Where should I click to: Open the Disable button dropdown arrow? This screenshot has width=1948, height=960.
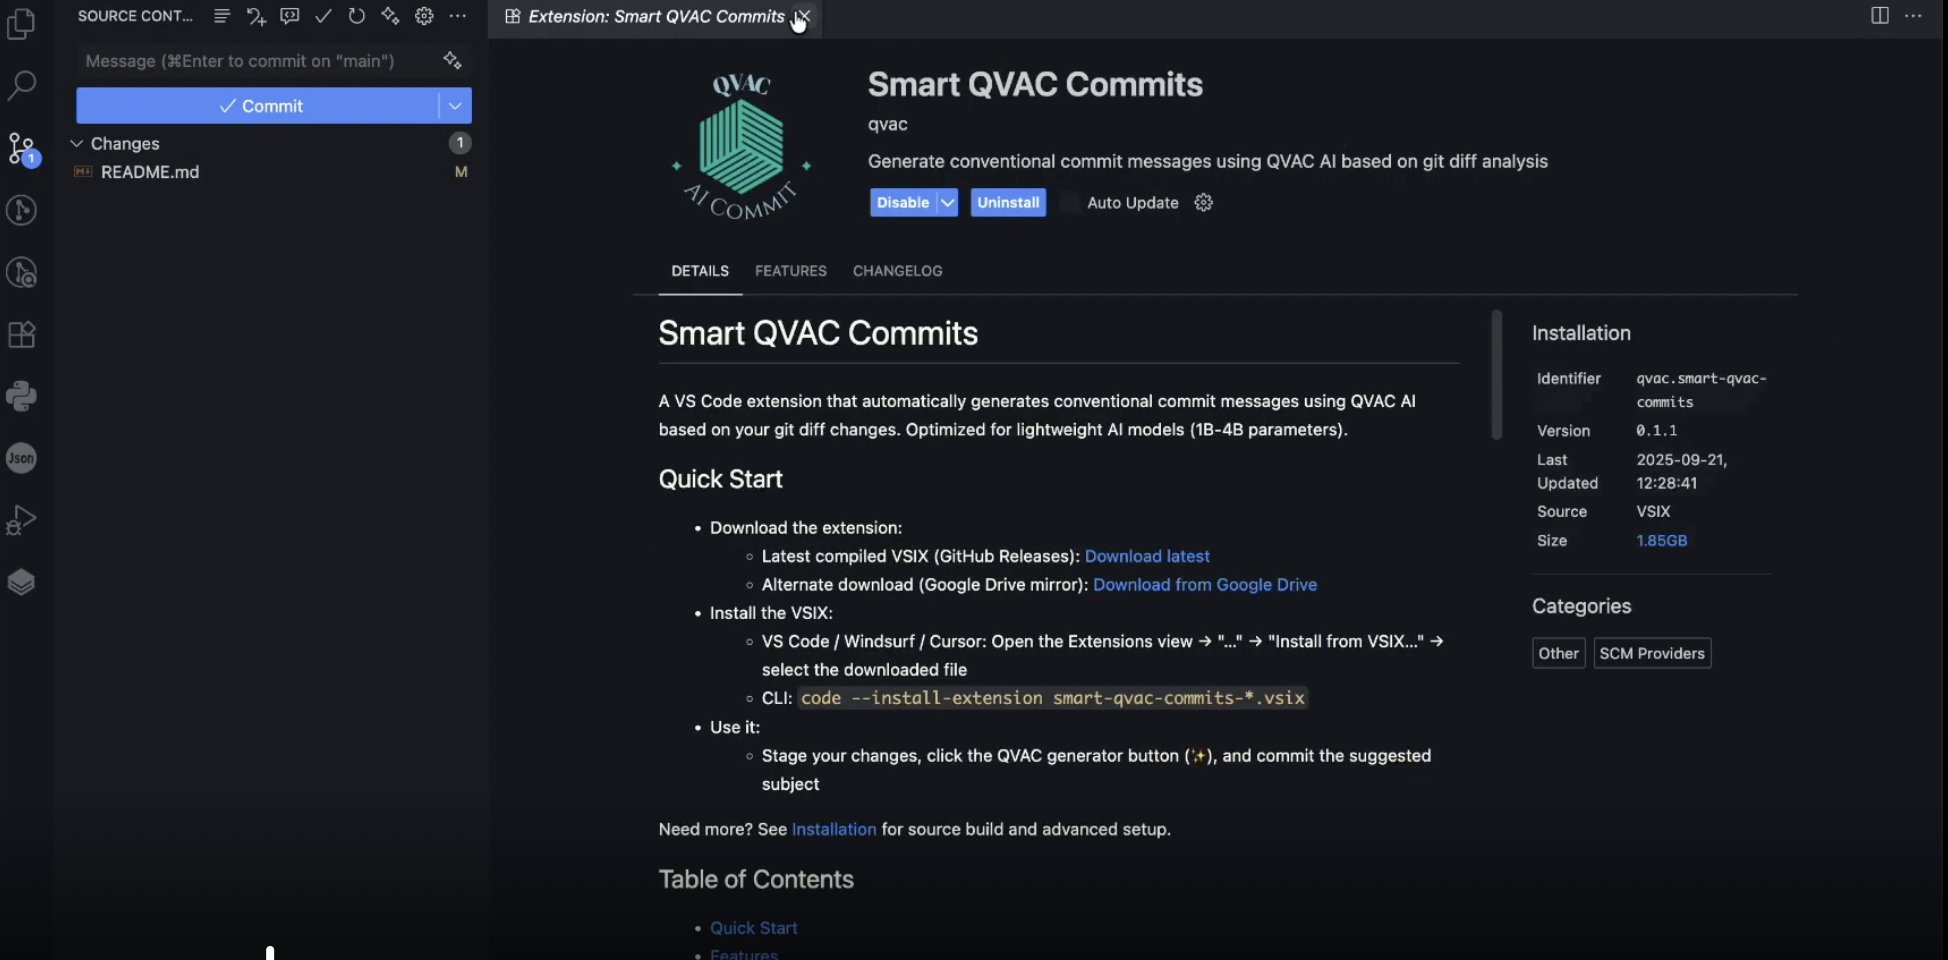click(947, 202)
